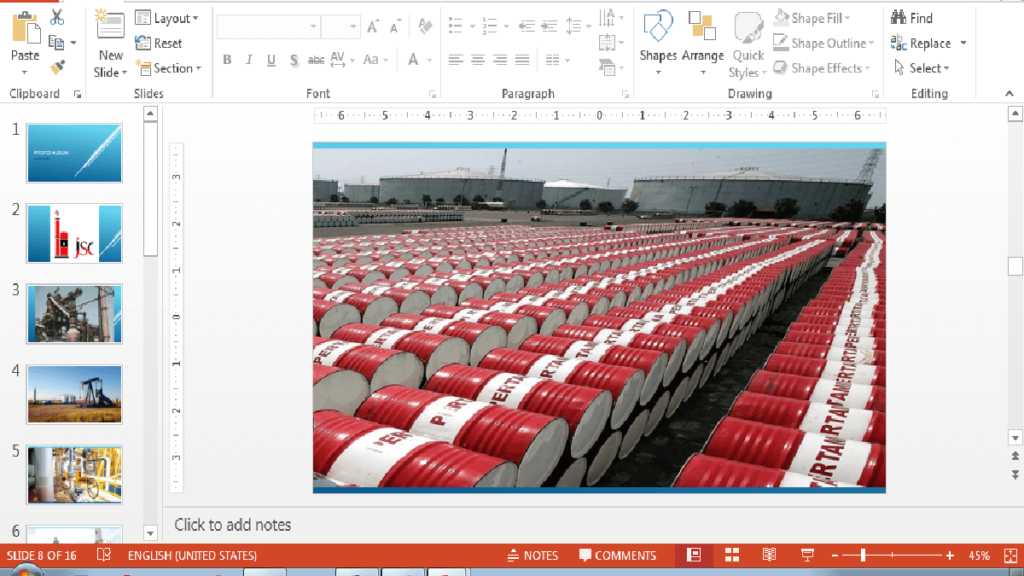The width and height of the screenshot is (1024, 576).
Task: Click the Cut scissors icon
Action: (x=57, y=18)
